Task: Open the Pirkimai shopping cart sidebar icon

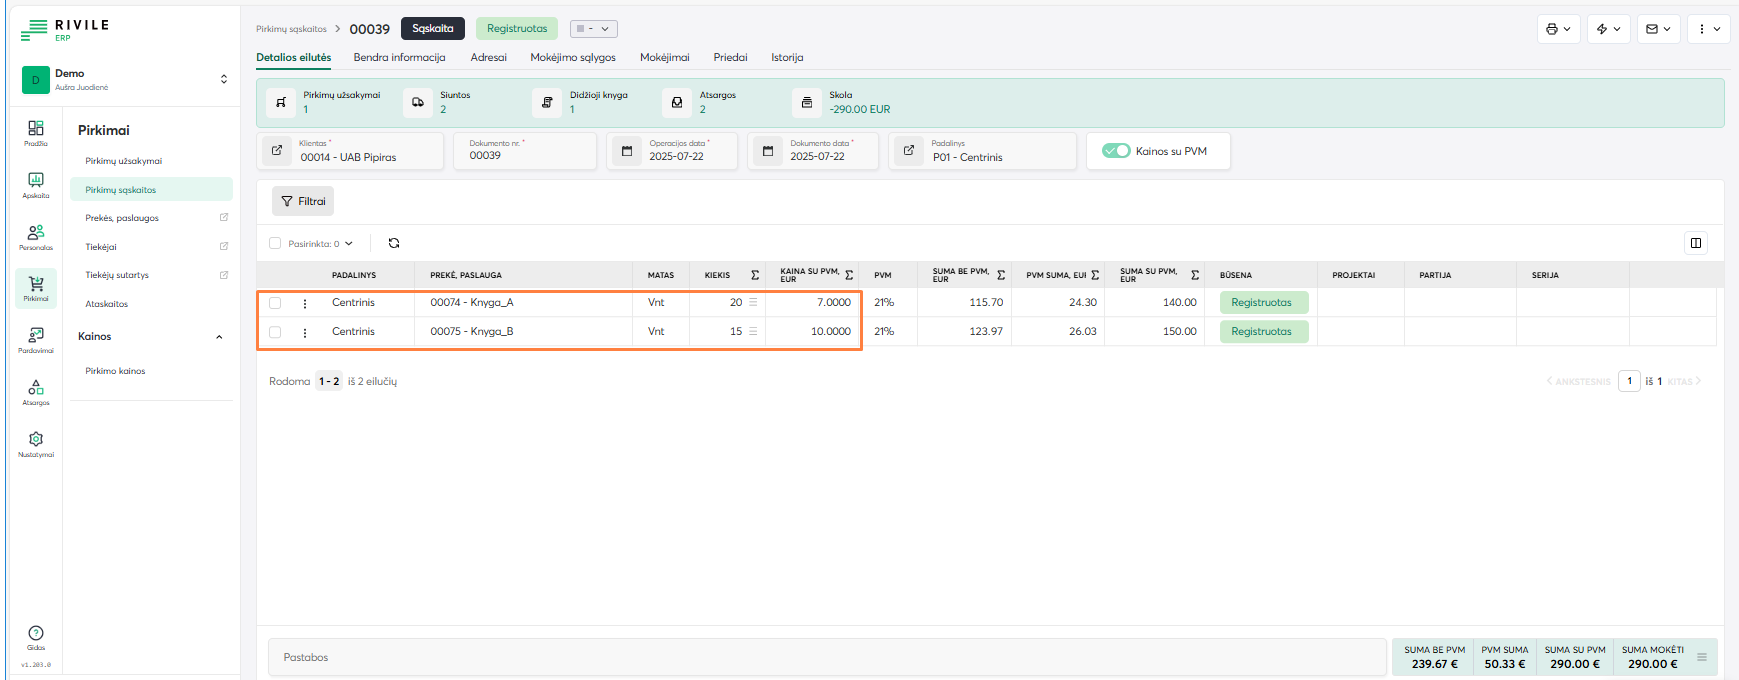Action: coord(36,287)
